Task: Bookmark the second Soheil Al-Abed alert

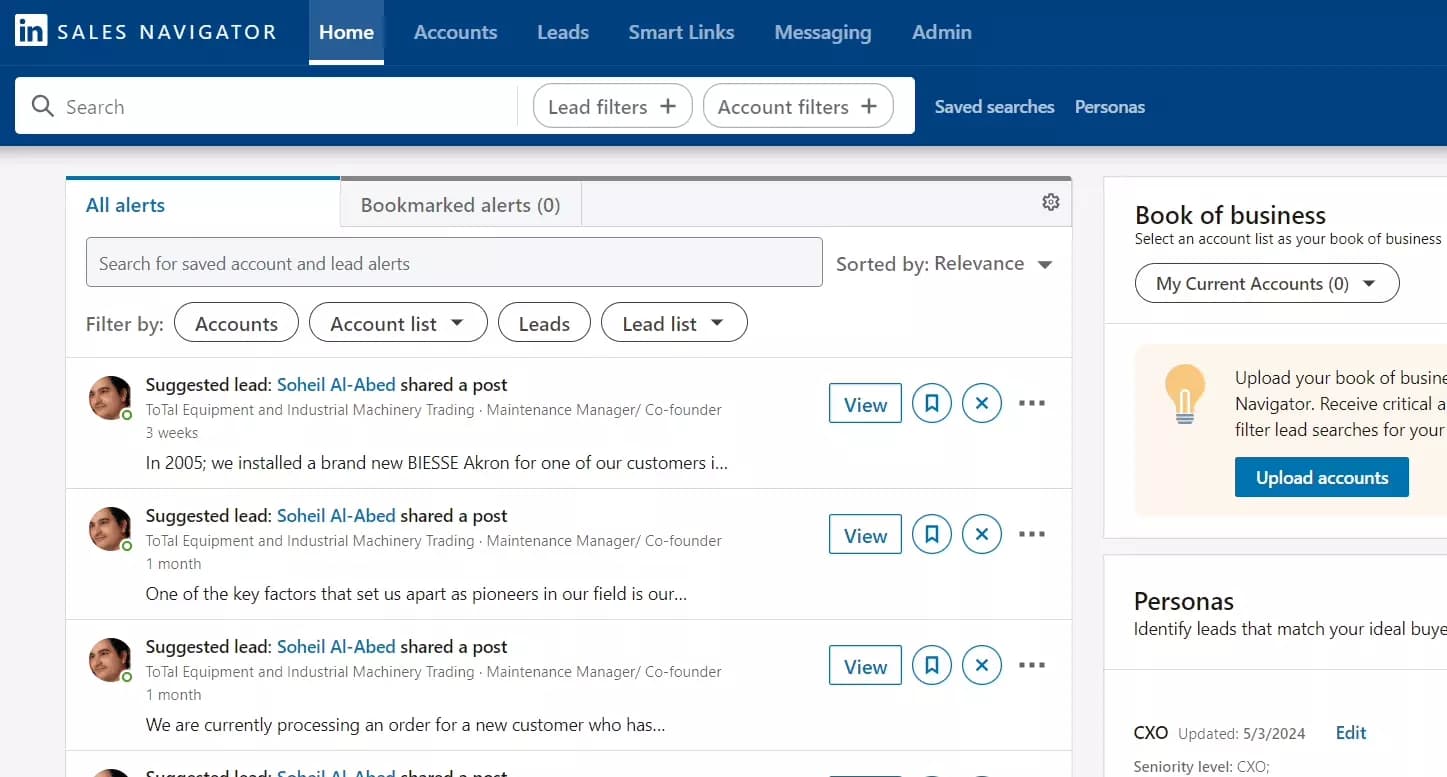Action: (x=931, y=535)
